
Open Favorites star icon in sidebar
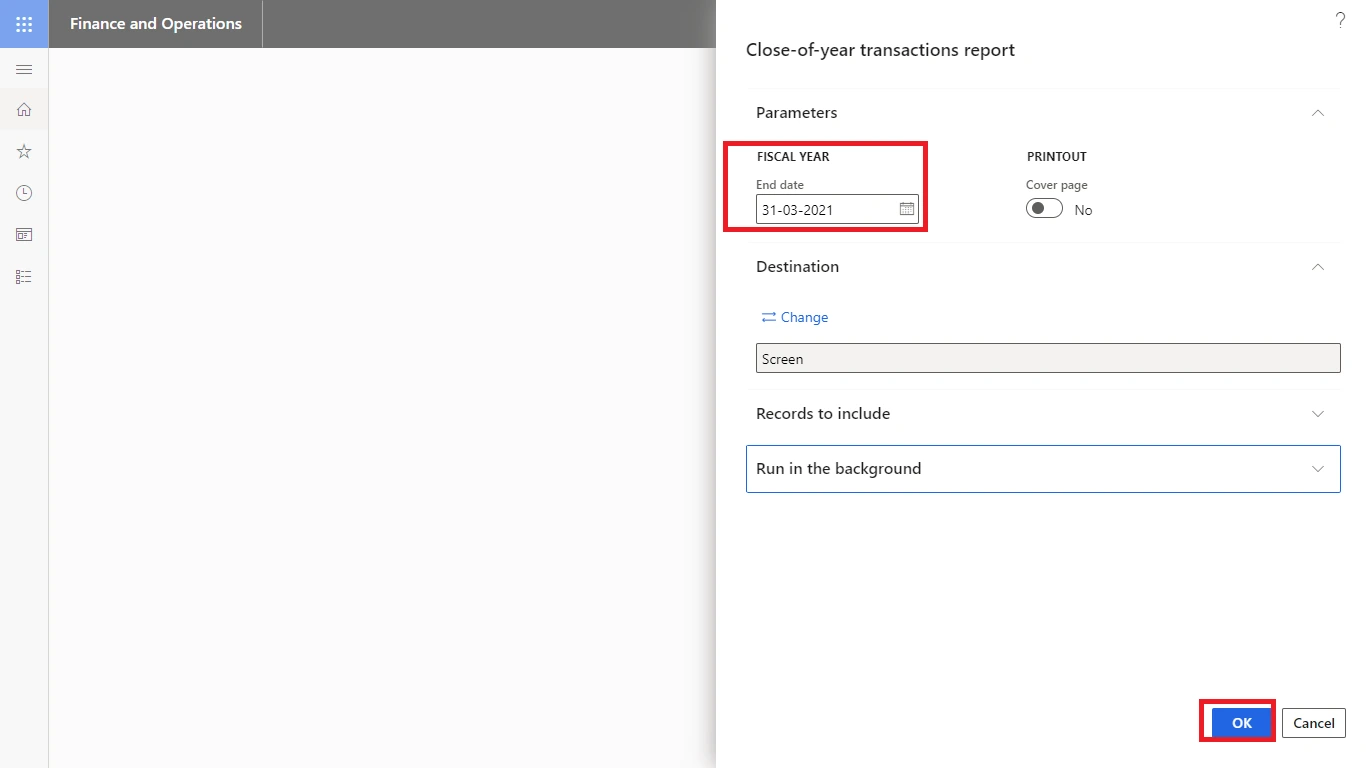coord(24,152)
